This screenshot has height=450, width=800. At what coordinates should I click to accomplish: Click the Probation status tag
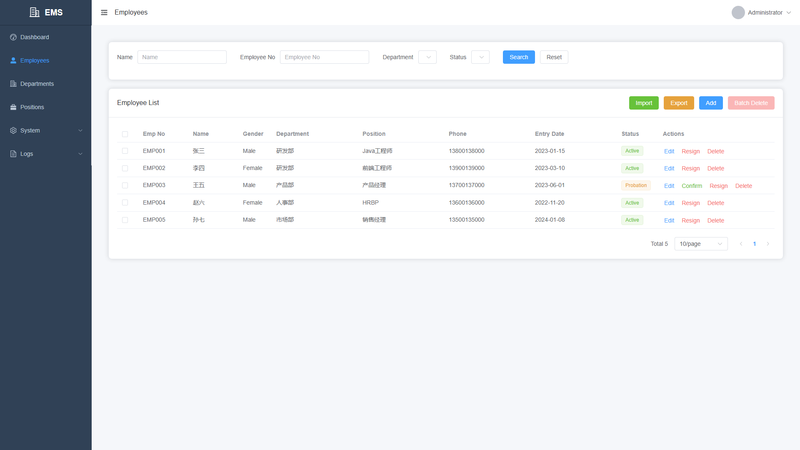click(x=636, y=185)
